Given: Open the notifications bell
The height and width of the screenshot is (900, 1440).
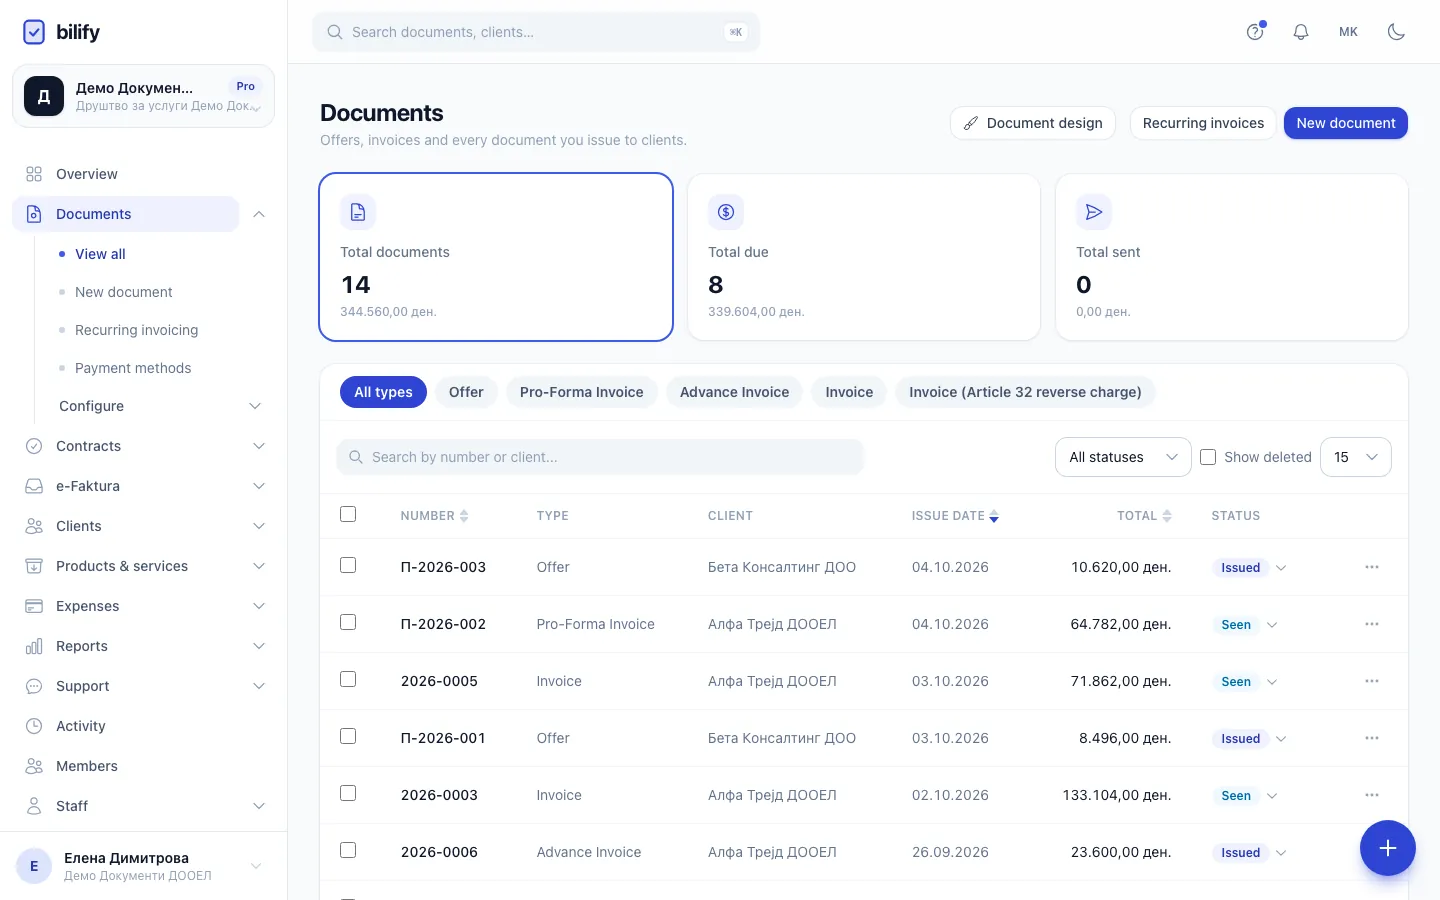Looking at the screenshot, I should coord(1301,32).
